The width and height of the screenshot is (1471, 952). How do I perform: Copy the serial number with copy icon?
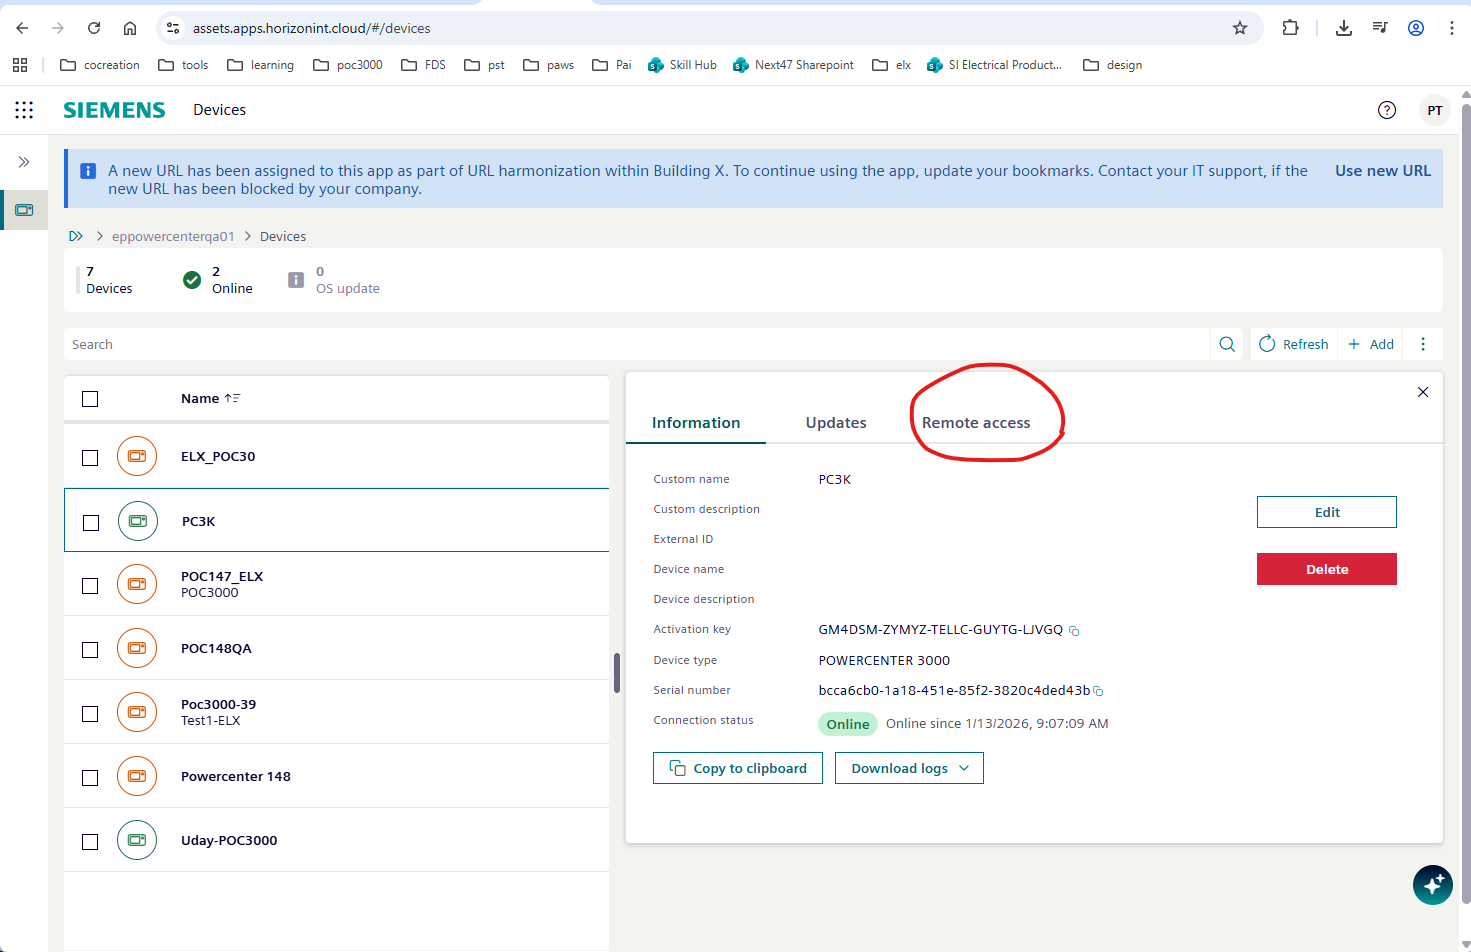[1098, 691]
